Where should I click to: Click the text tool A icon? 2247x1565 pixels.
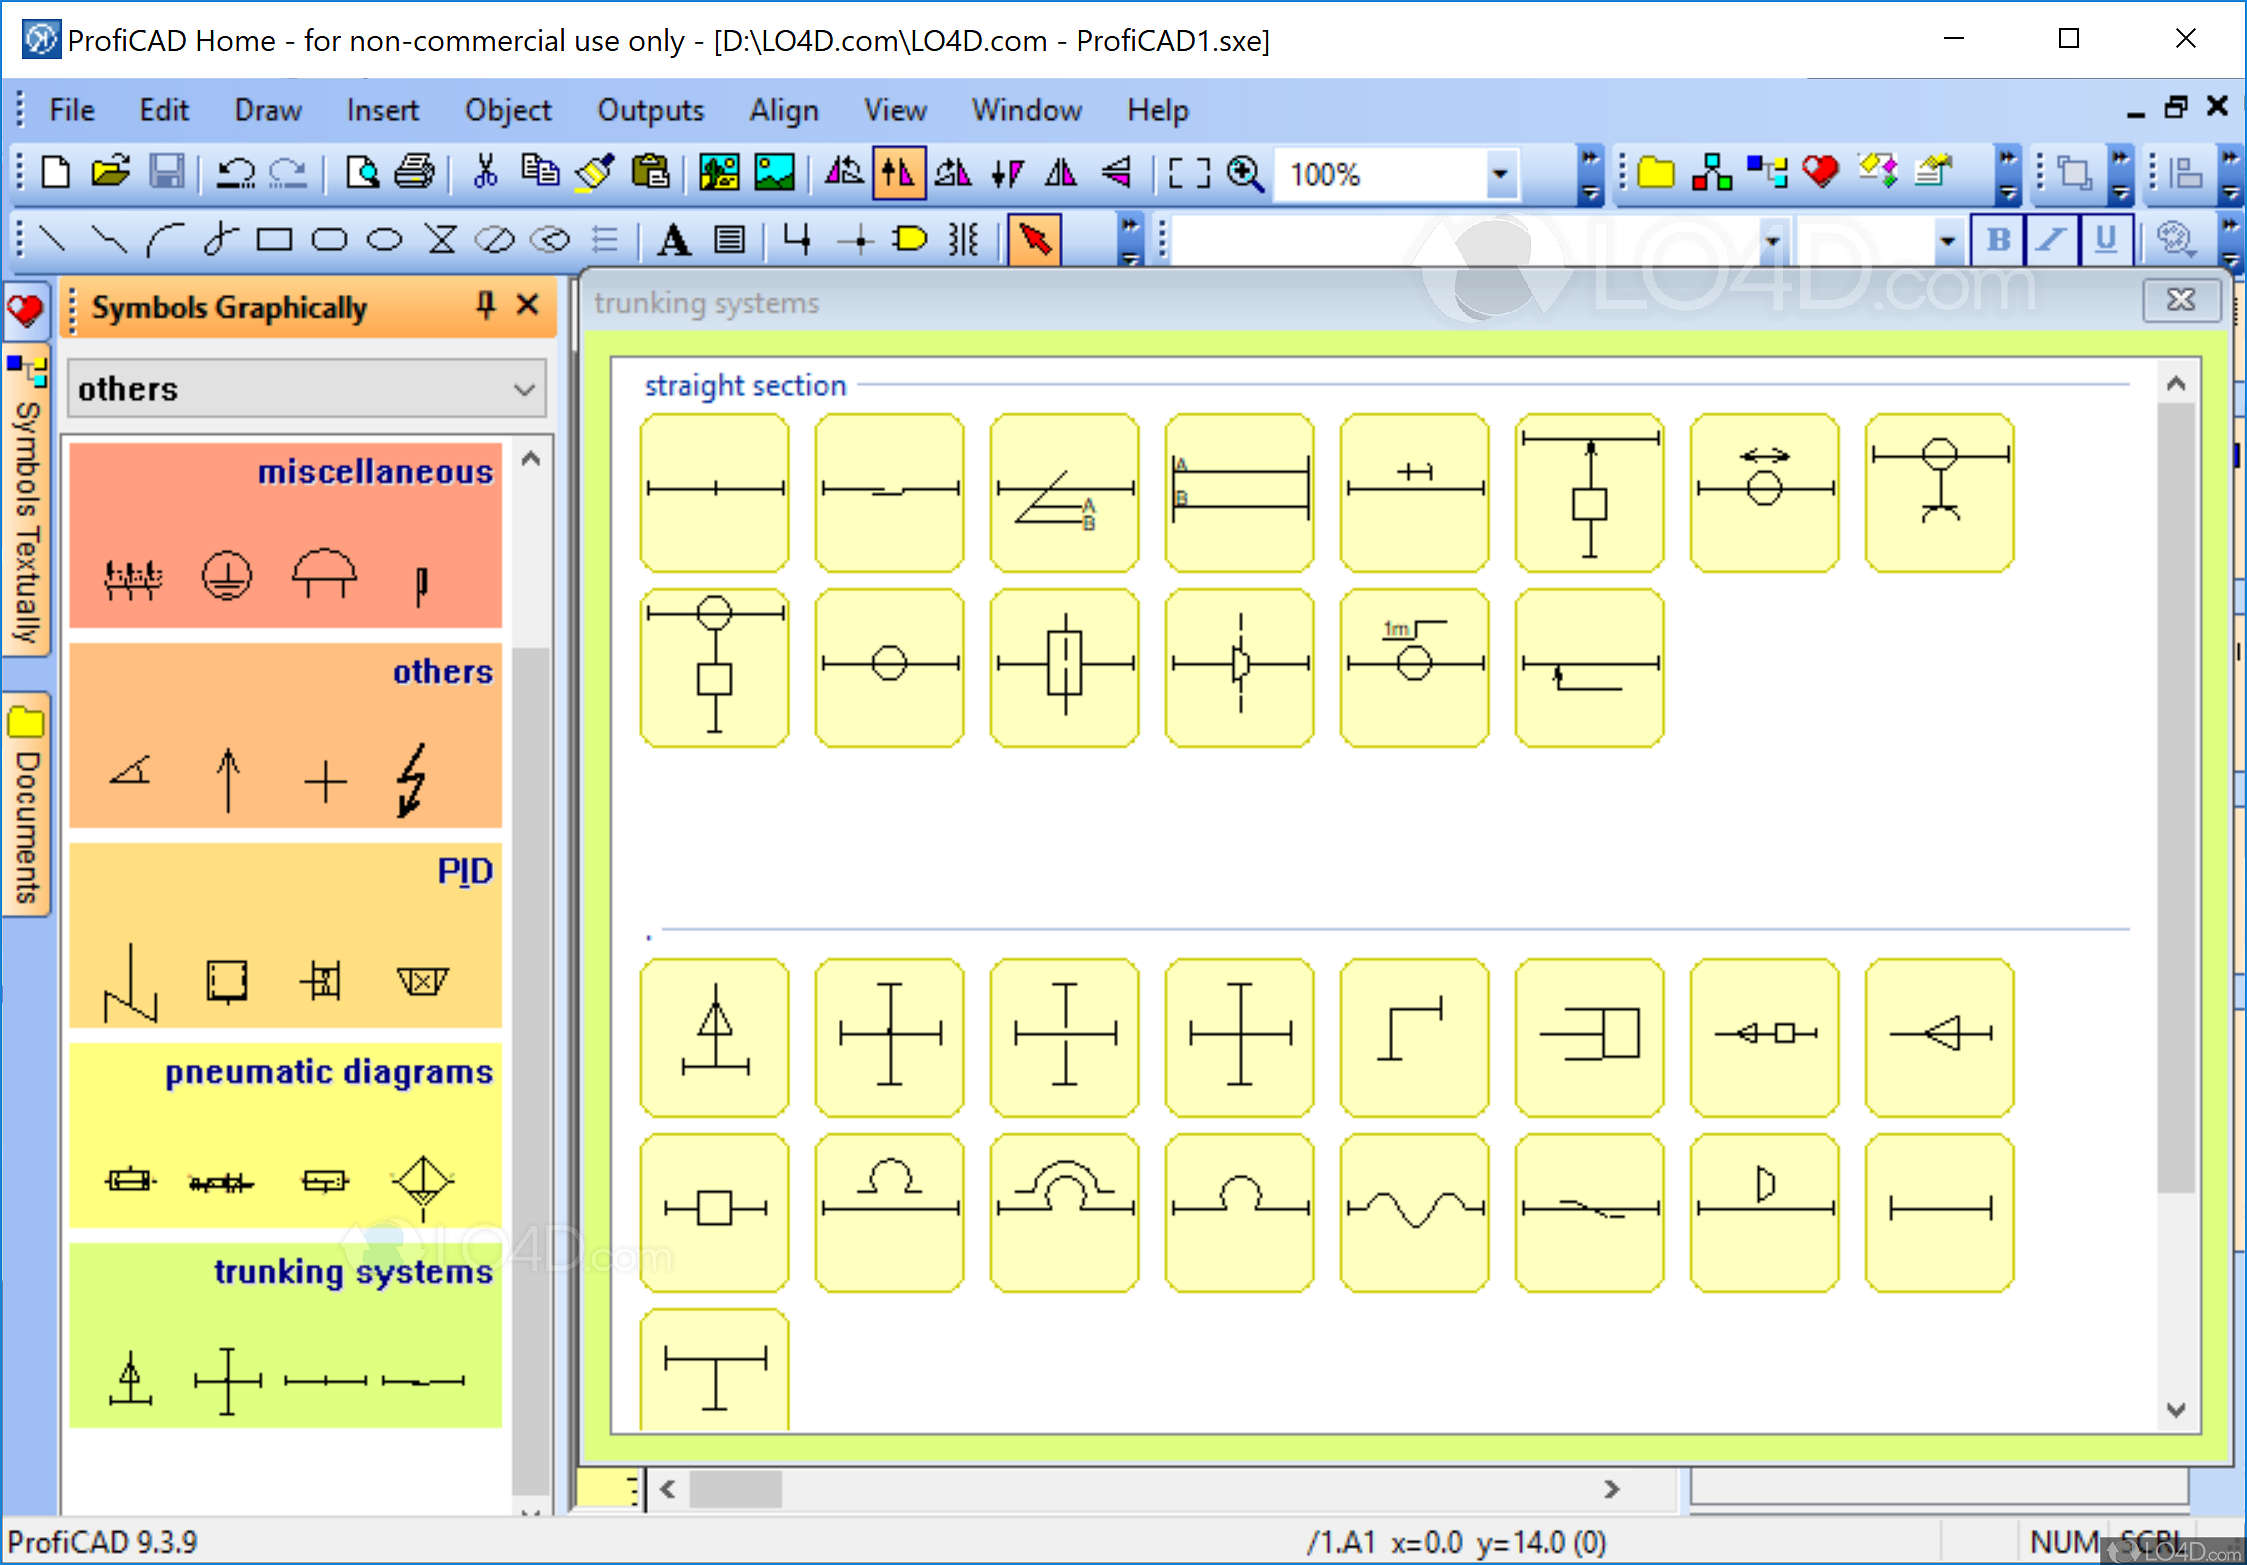point(674,240)
